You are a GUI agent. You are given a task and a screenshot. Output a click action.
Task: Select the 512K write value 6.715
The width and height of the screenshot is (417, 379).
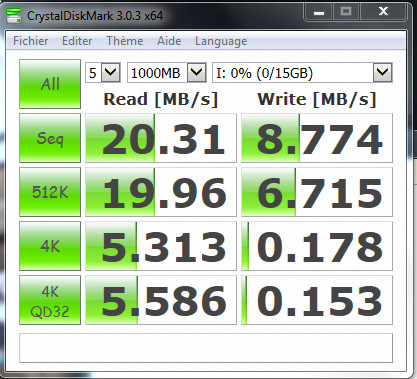(317, 192)
